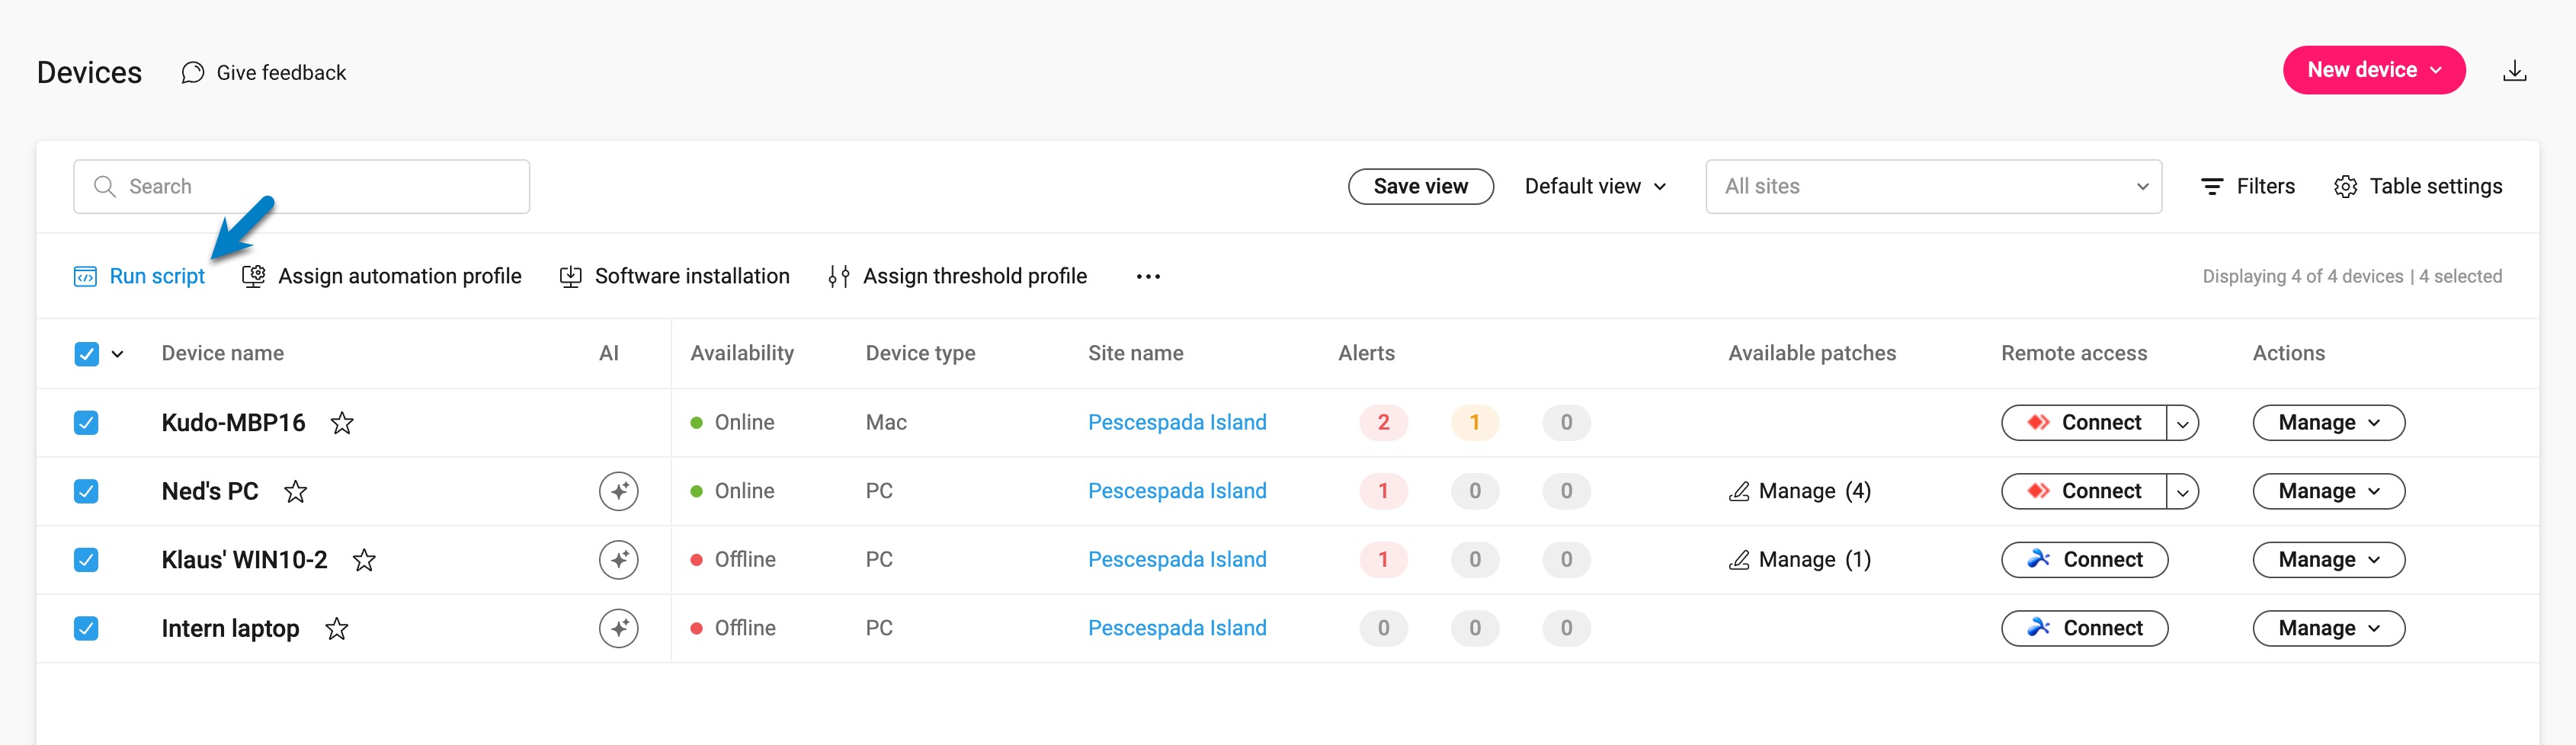Toggle the select-all devices checkbox
The width and height of the screenshot is (2576, 745).
pyautogui.click(x=86, y=354)
